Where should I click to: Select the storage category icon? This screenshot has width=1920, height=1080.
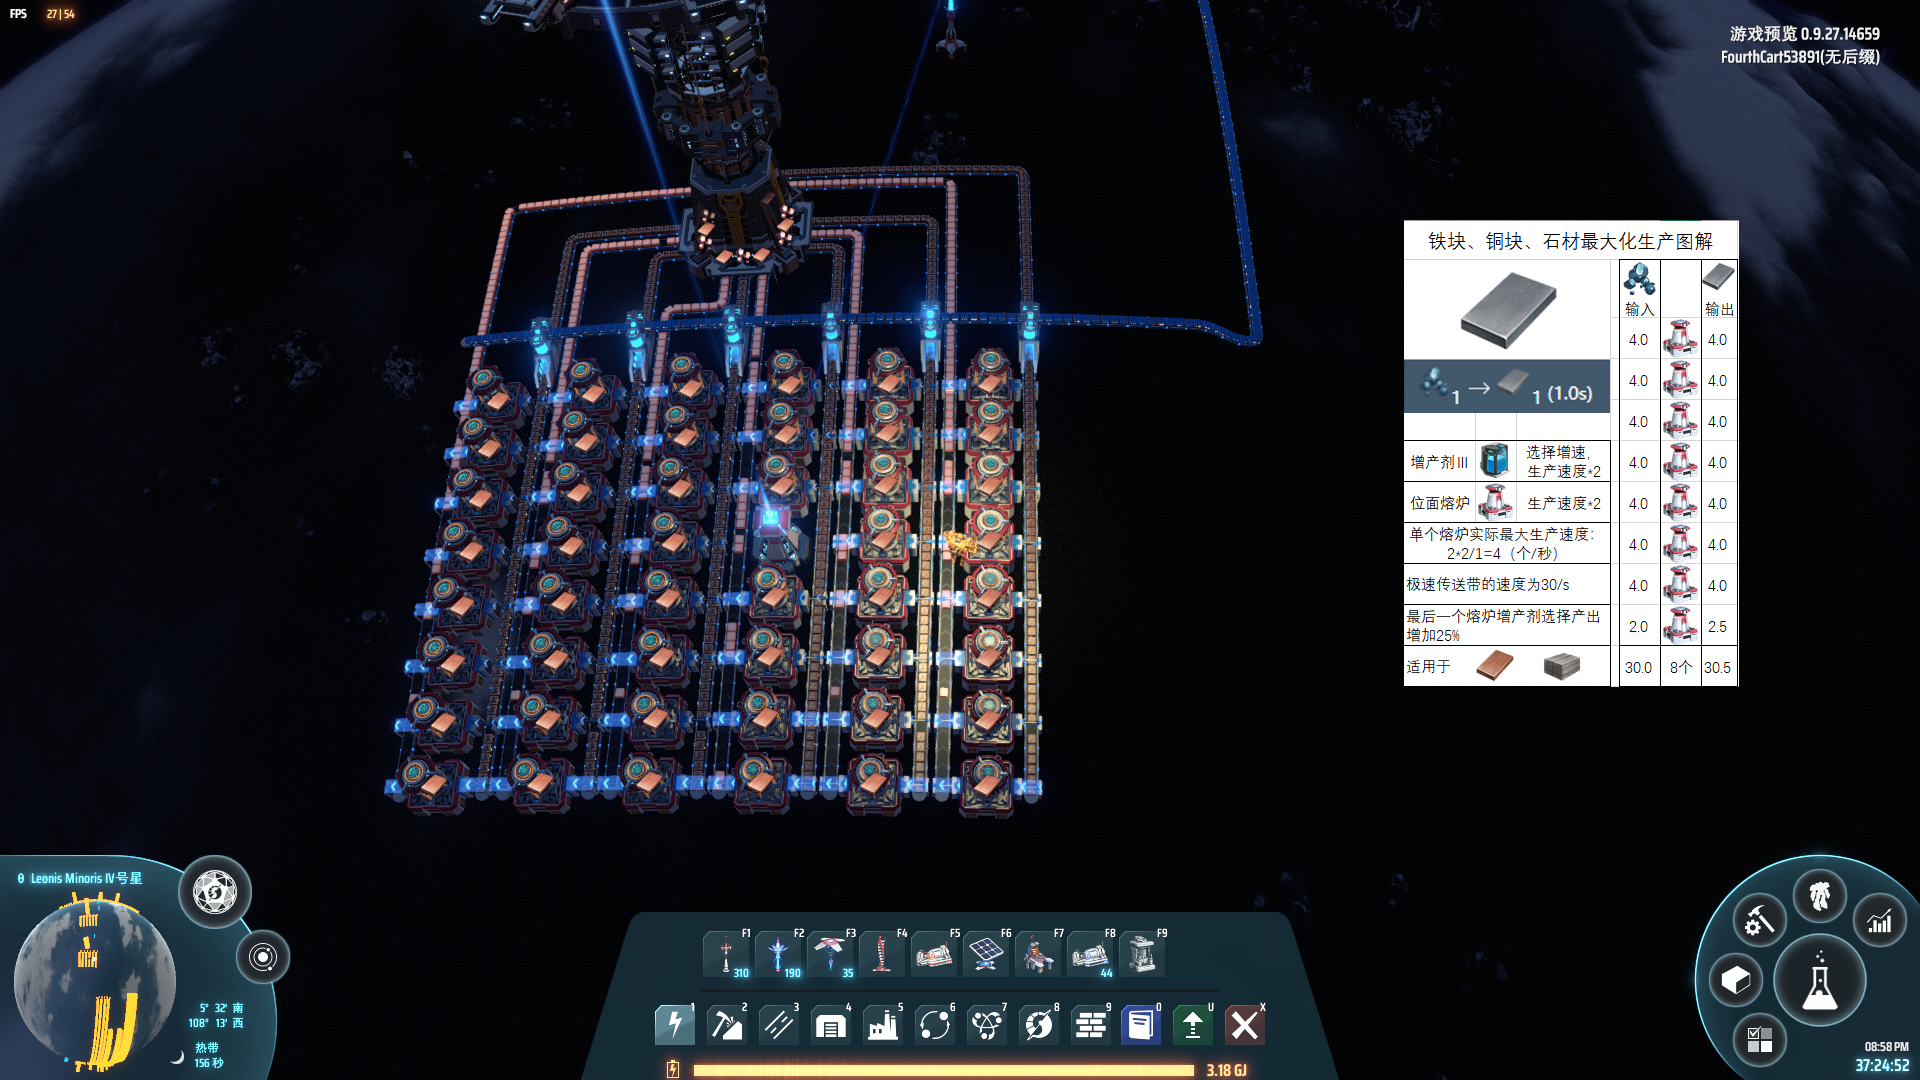831,1024
